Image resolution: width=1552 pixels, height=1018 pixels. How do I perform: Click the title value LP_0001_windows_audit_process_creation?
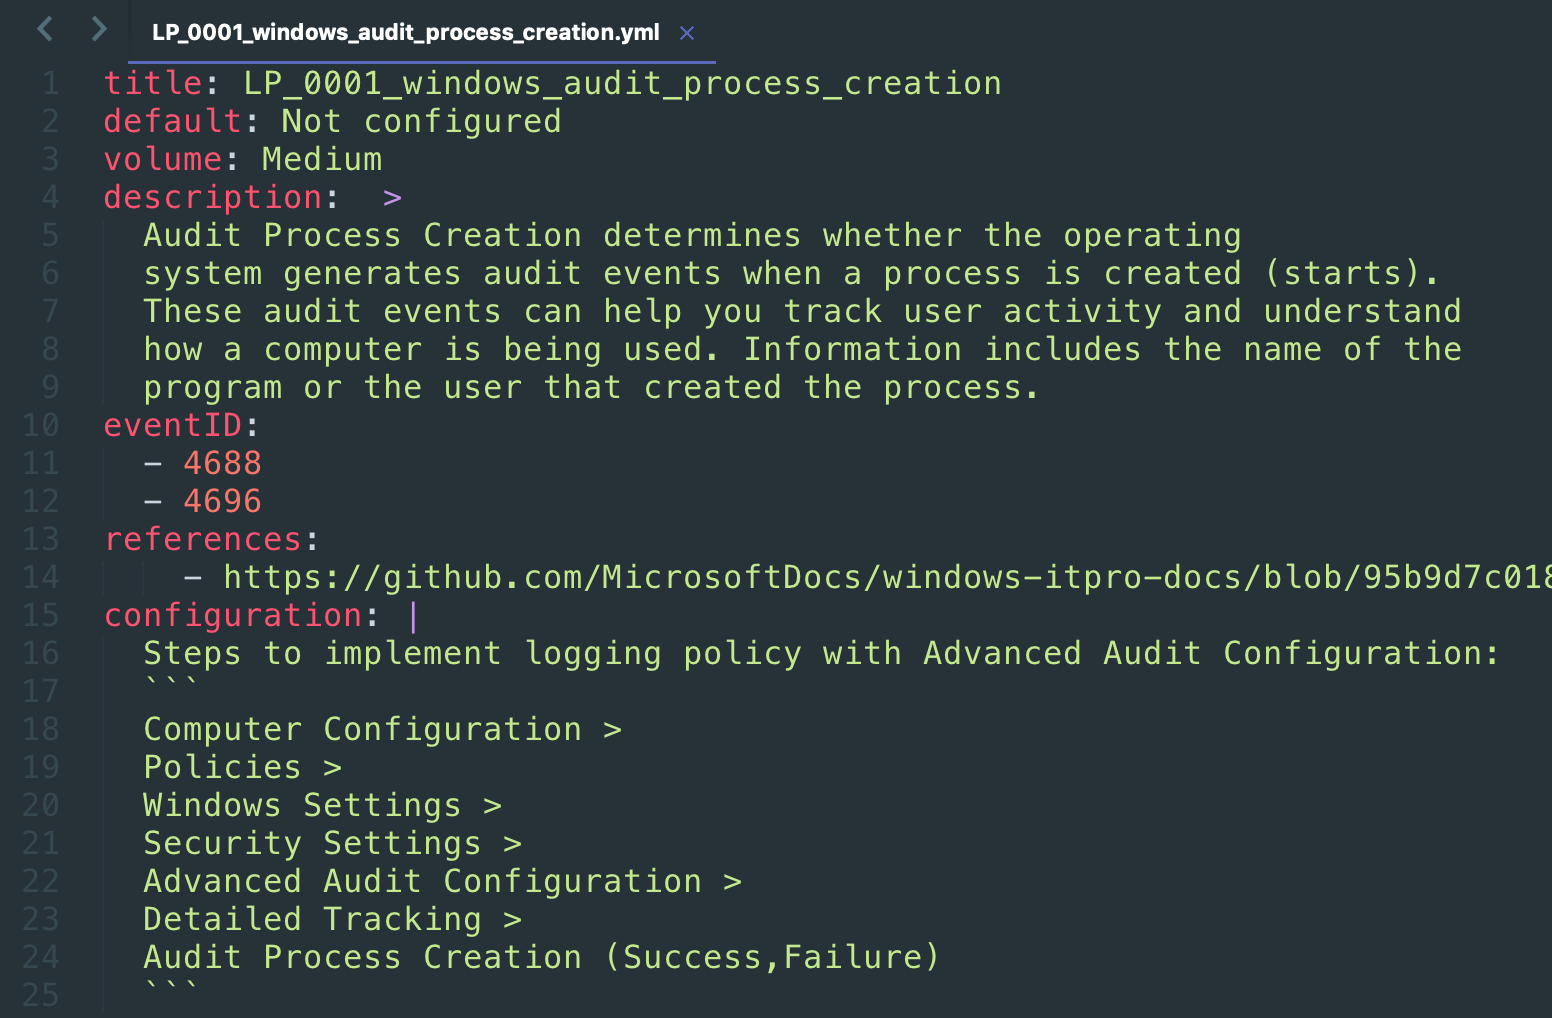[x=622, y=83]
